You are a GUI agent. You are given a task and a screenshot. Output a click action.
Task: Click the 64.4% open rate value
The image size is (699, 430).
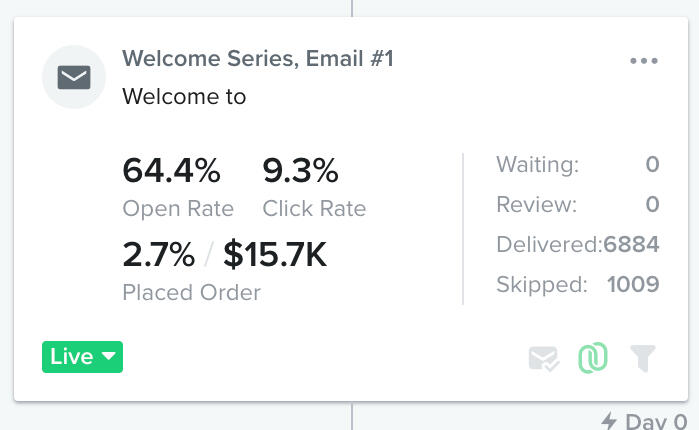[x=171, y=171]
